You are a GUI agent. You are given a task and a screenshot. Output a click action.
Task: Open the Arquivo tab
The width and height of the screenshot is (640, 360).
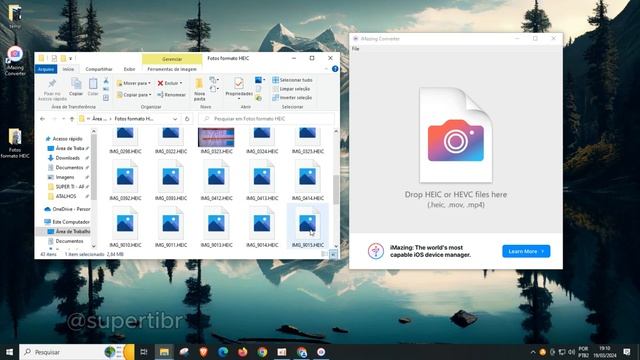click(x=46, y=69)
